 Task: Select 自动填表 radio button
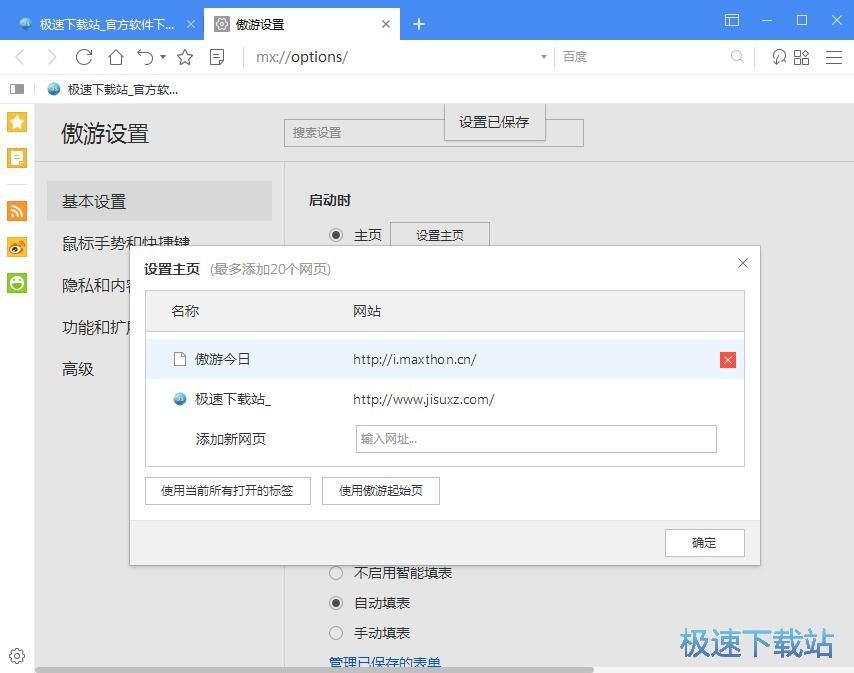[x=336, y=603]
